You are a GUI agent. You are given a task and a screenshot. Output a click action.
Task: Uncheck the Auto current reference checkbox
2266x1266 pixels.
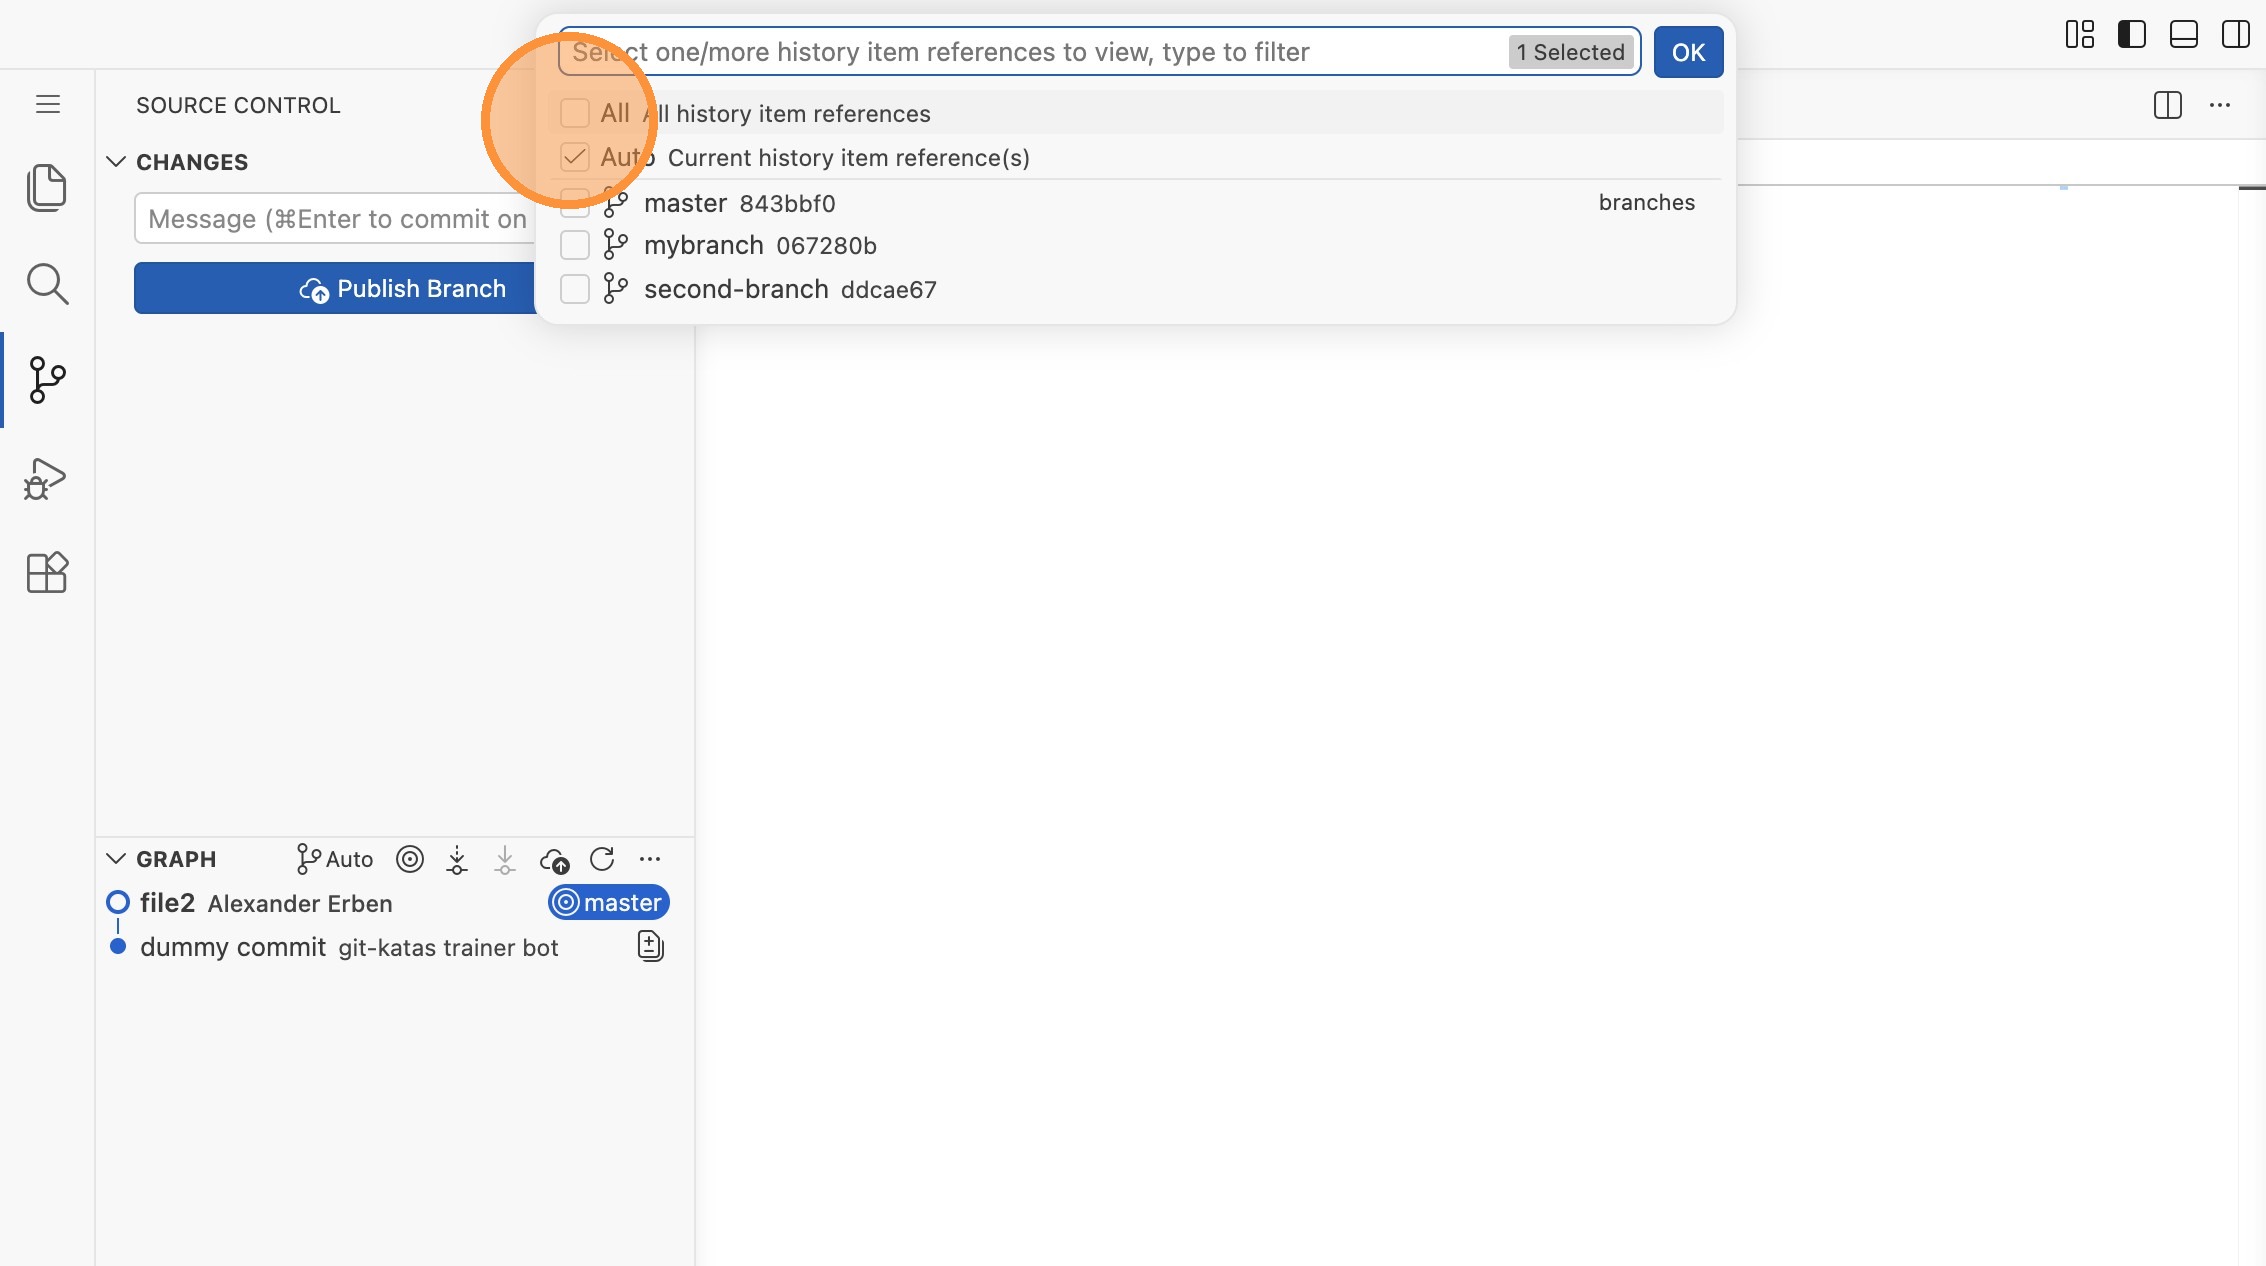(x=575, y=157)
